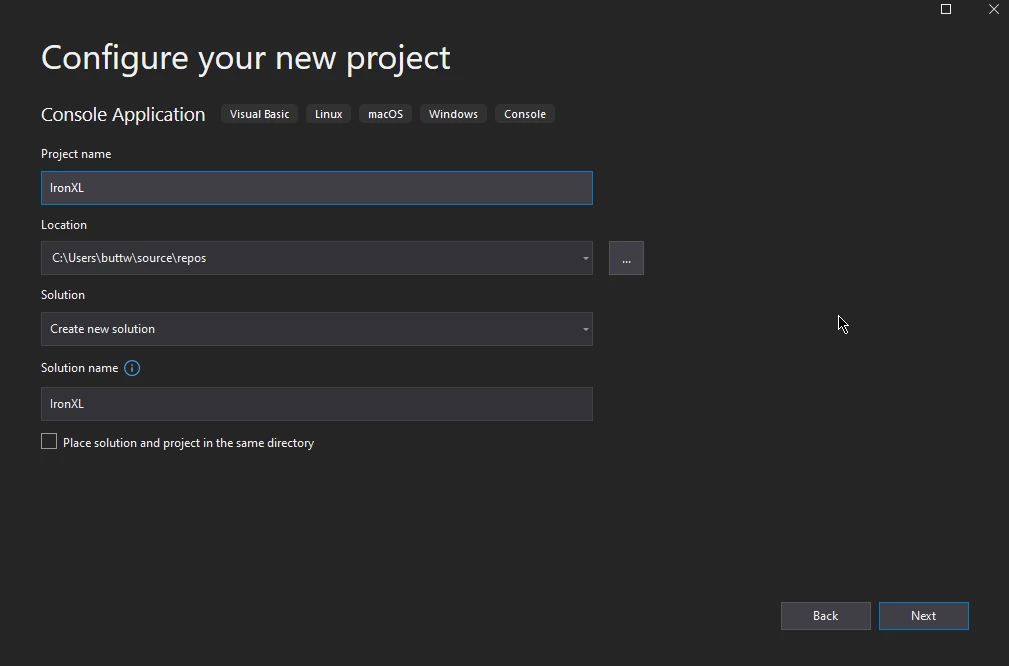Close the Configure your new project dialog
This screenshot has width=1009, height=666.
click(993, 9)
